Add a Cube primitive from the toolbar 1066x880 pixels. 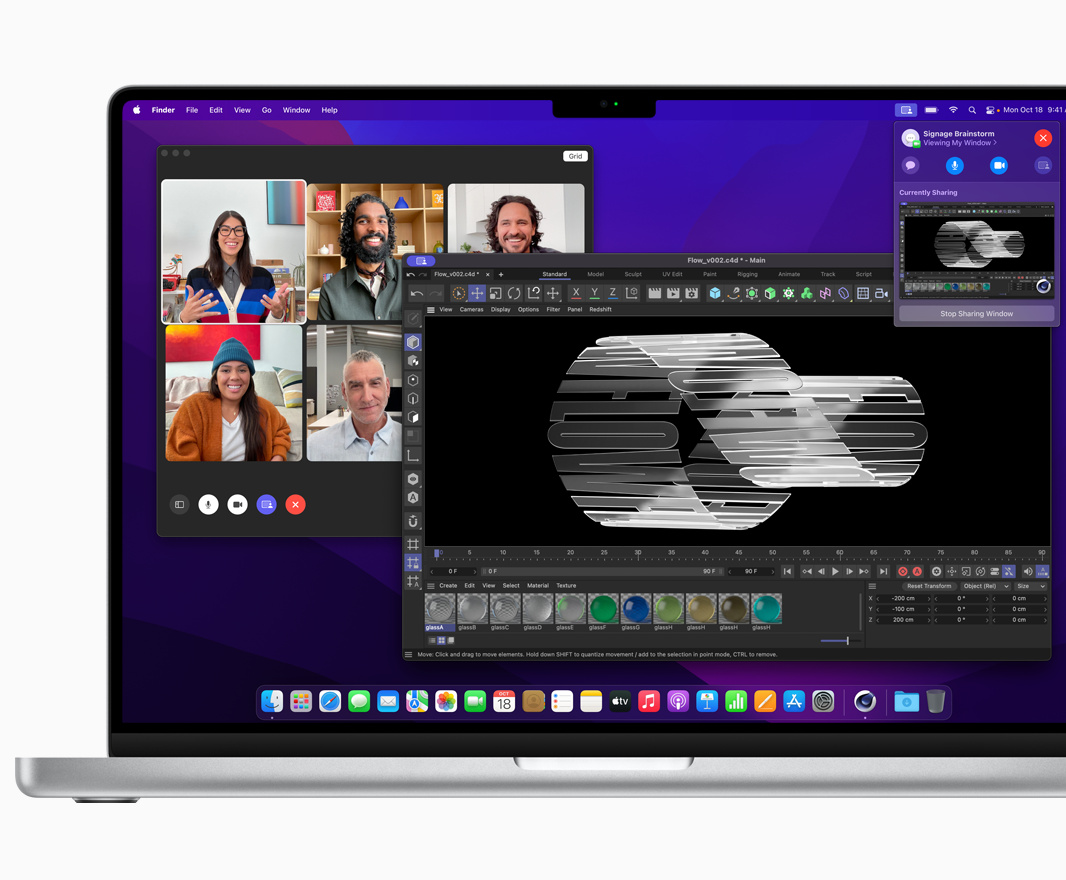pyautogui.click(x=715, y=293)
